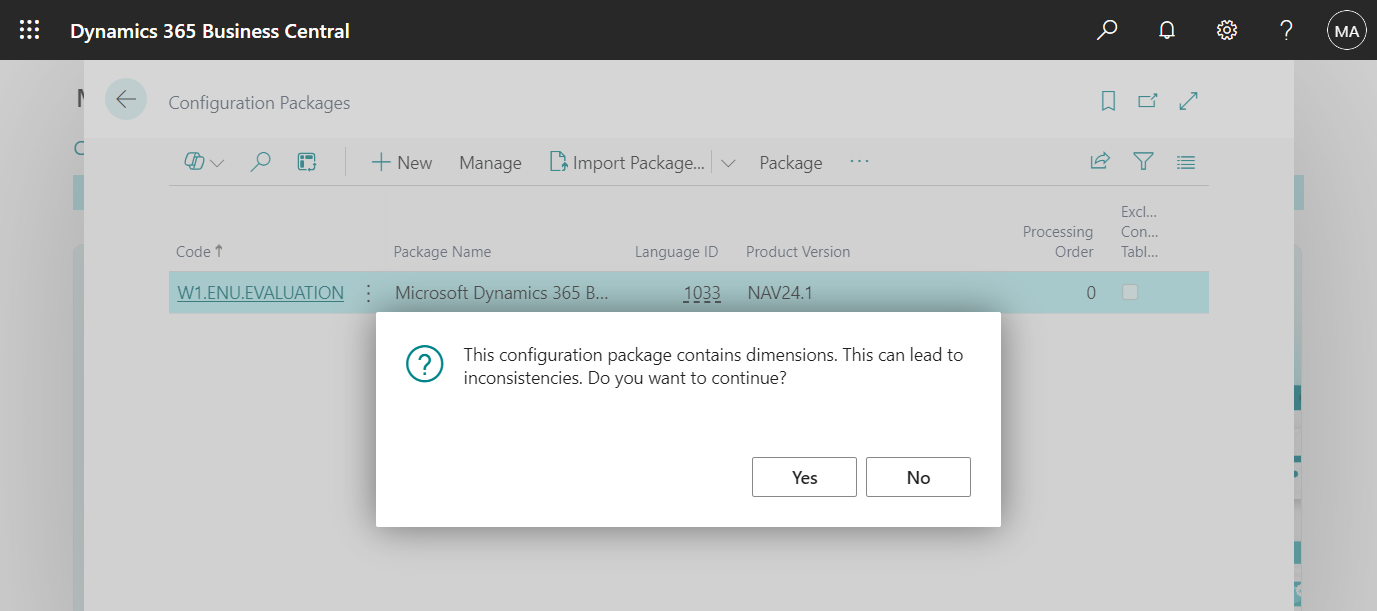Click the Manage menu item
This screenshot has width=1377, height=611.
489,162
